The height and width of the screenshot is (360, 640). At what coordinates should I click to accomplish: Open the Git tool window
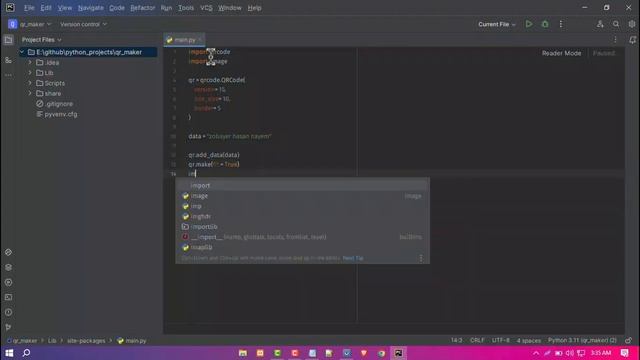8,327
